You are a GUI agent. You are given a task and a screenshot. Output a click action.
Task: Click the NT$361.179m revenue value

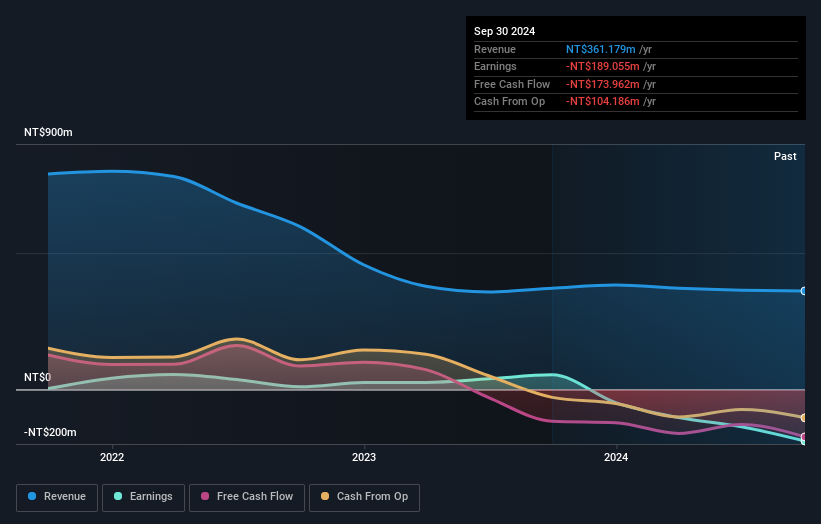click(x=601, y=49)
